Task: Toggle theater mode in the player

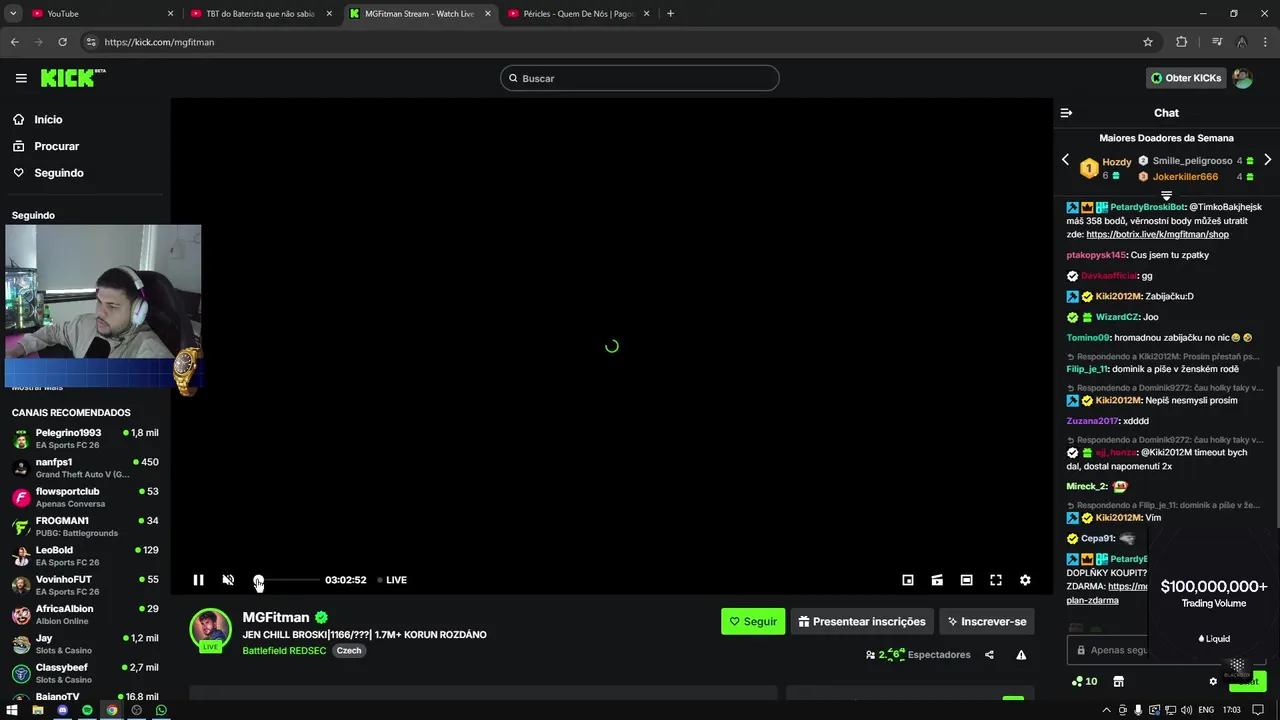Action: (966, 580)
